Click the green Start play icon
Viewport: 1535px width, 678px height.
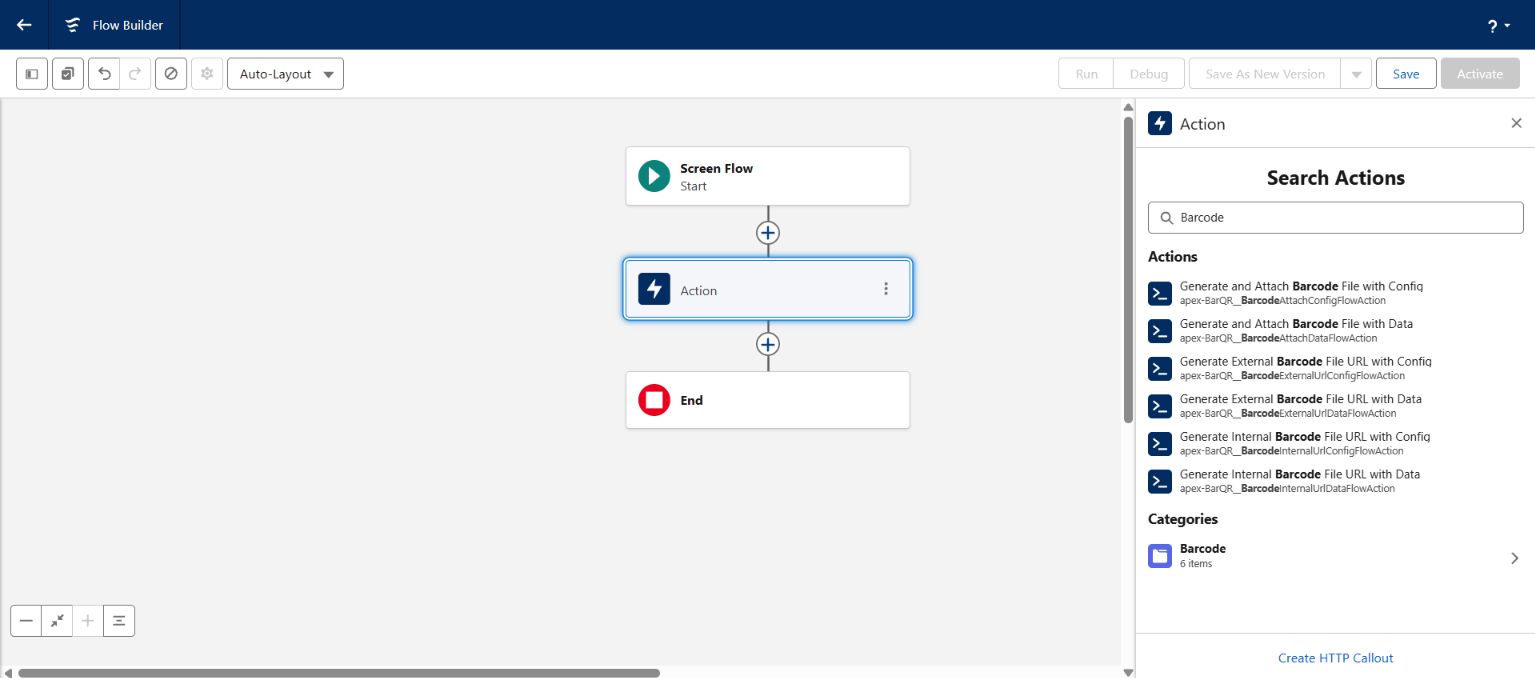coord(654,176)
